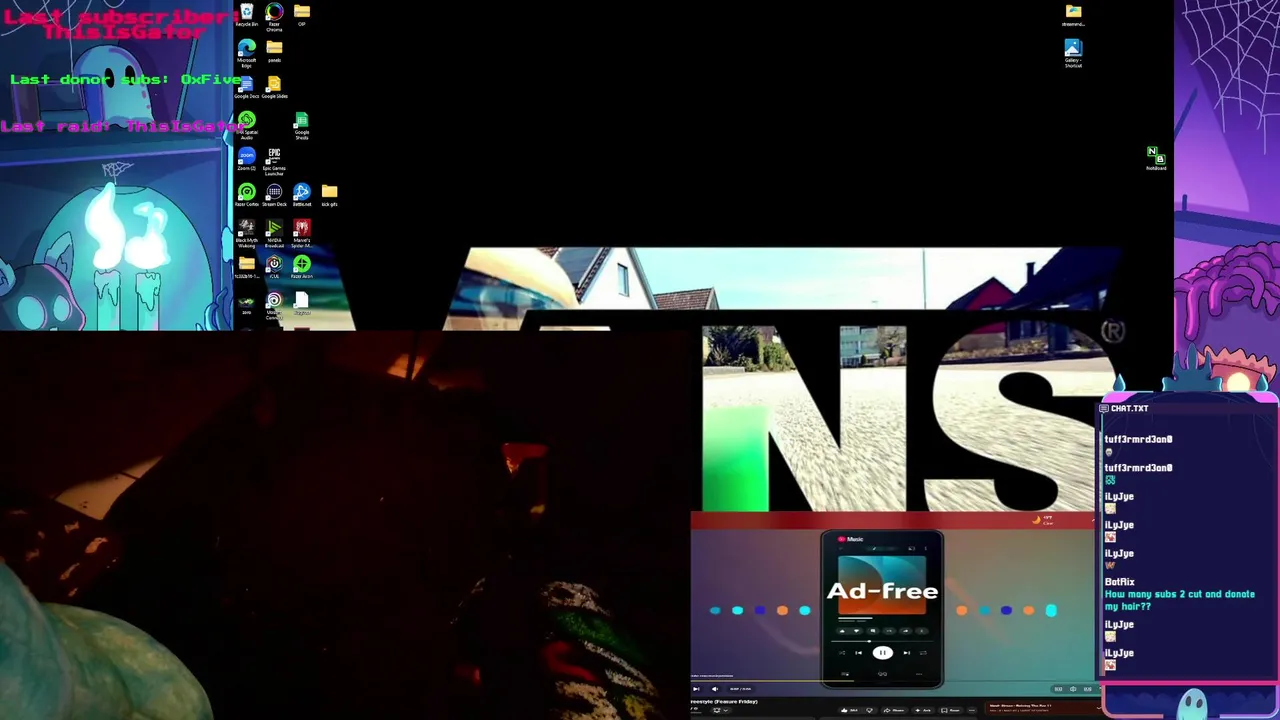Launch the Zoom desktop shortcut
This screenshot has height=720, width=1280.
point(246,159)
